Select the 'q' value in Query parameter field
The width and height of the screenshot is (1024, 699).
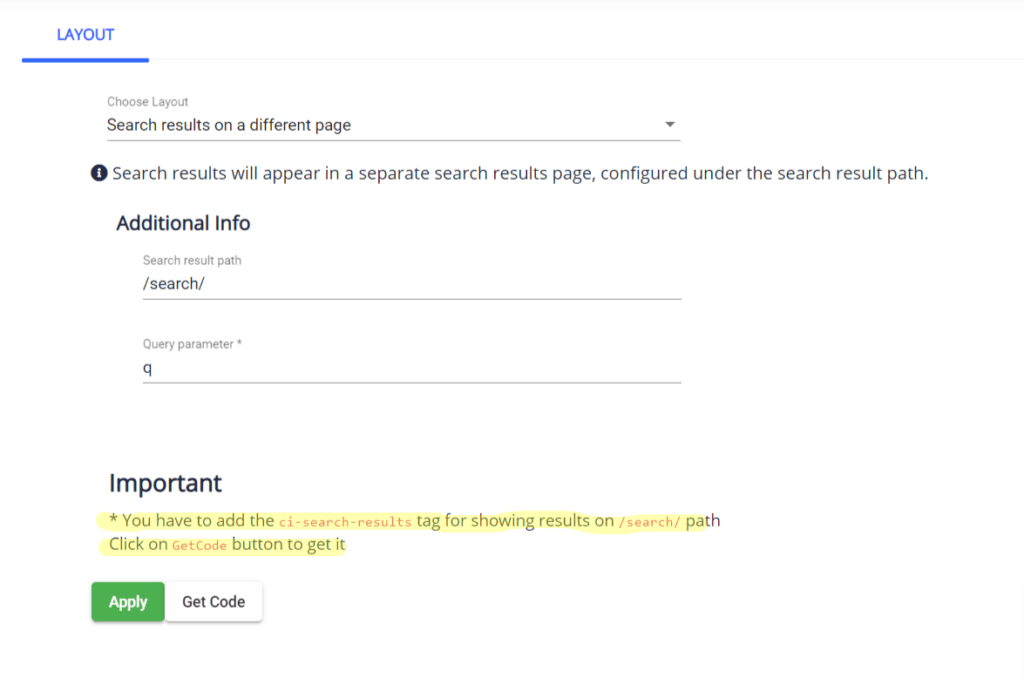pyautogui.click(x=146, y=367)
